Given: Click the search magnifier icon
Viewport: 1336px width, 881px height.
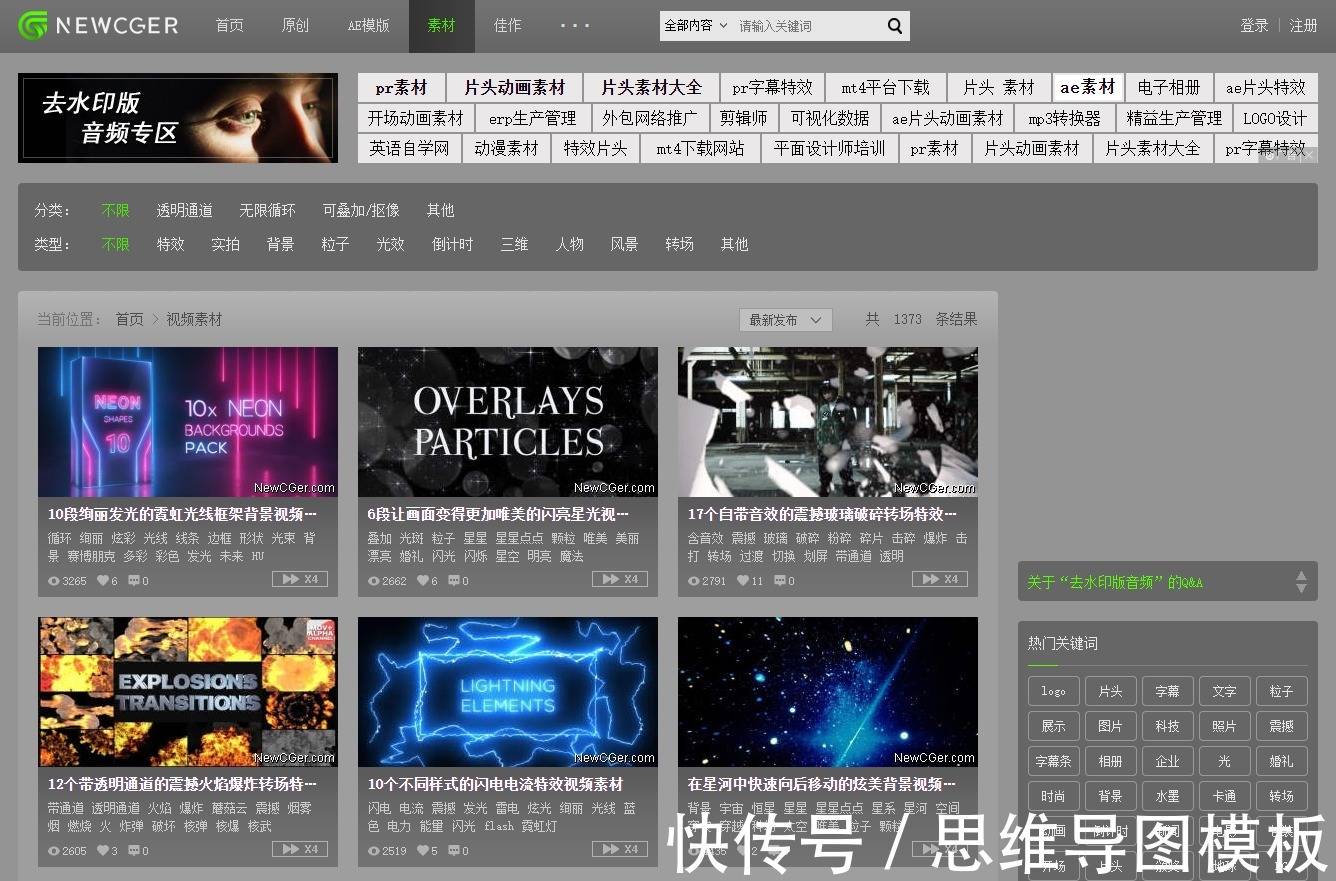Looking at the screenshot, I should coord(895,26).
